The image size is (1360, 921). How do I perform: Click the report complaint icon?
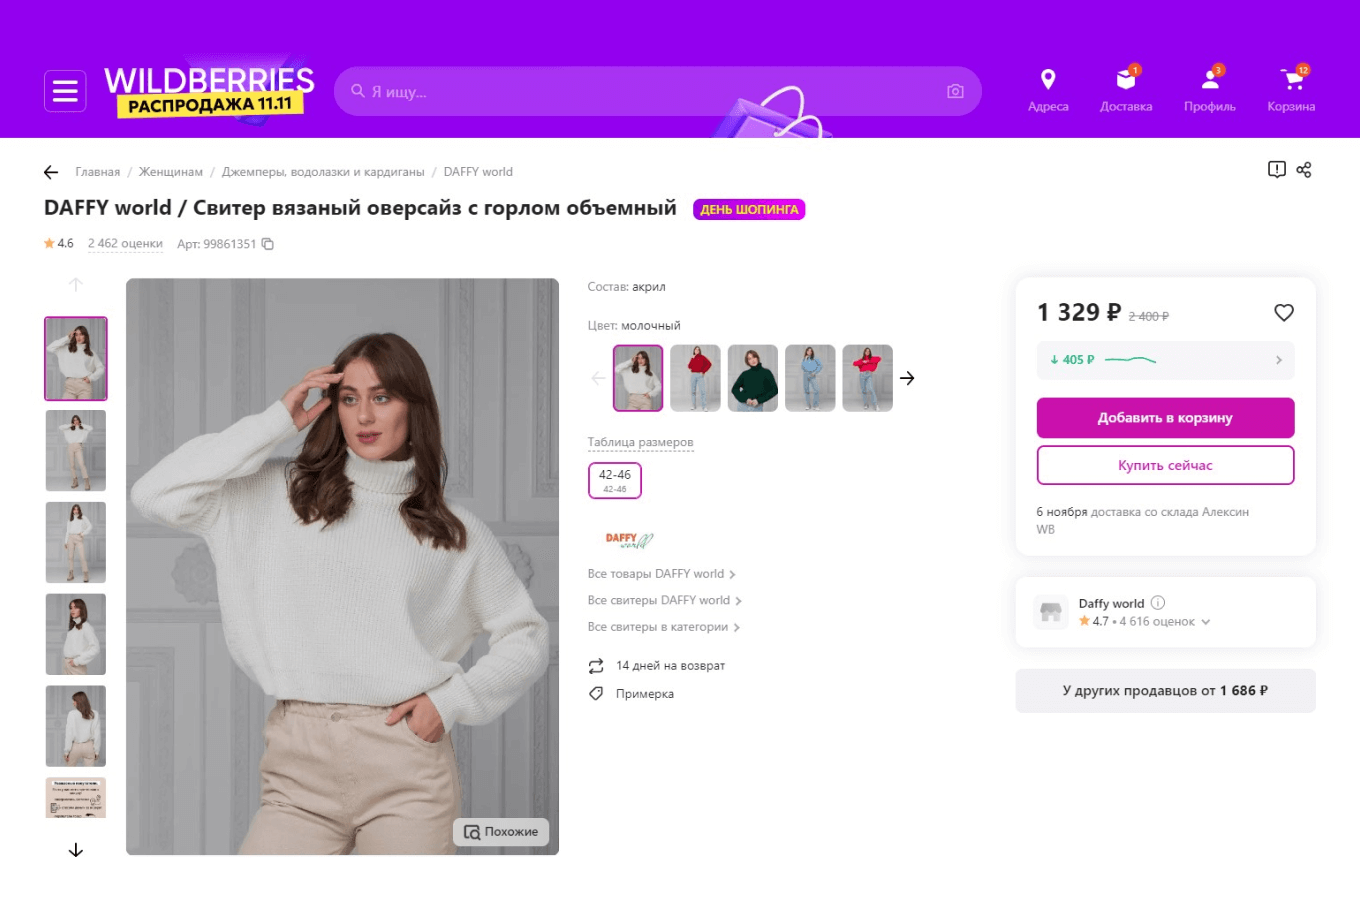click(x=1277, y=170)
